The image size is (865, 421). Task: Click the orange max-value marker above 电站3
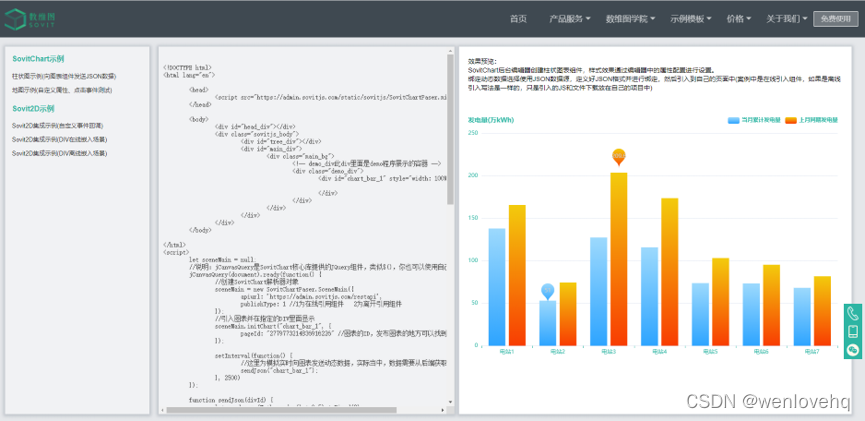619,157
